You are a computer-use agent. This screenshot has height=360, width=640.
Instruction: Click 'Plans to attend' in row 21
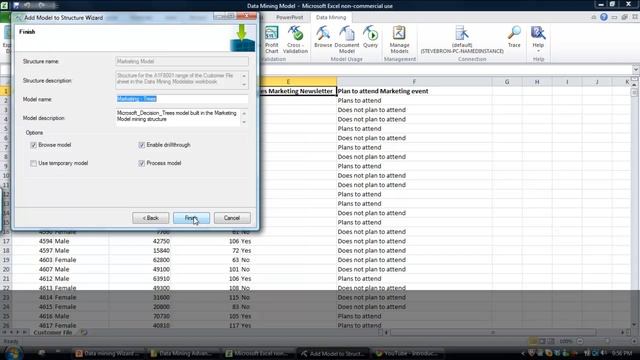[359, 279]
